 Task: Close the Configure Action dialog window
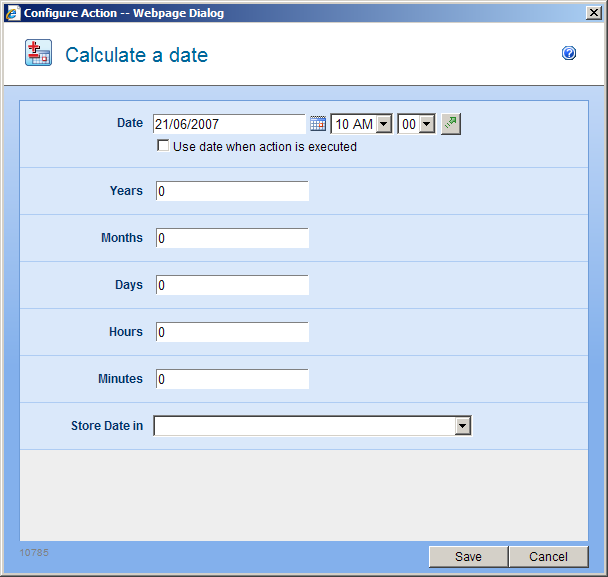[x=593, y=13]
